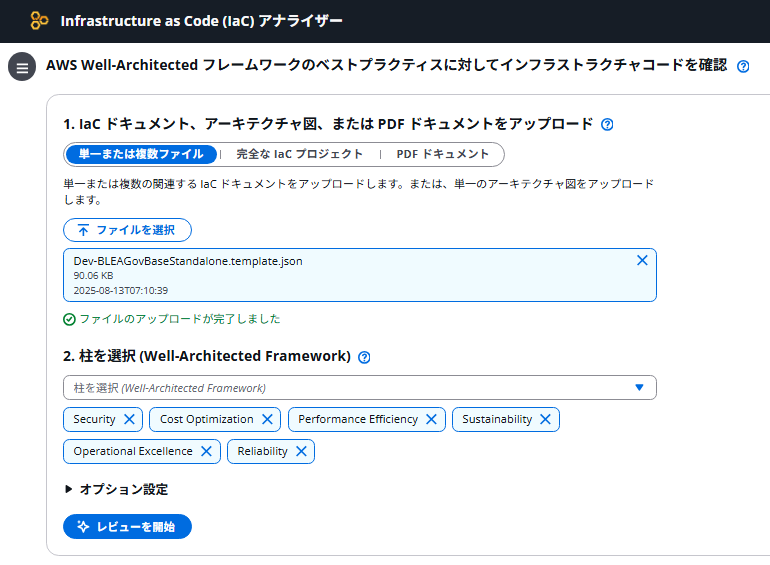
Task: Click the Reliability tag label
Action: tap(262, 451)
